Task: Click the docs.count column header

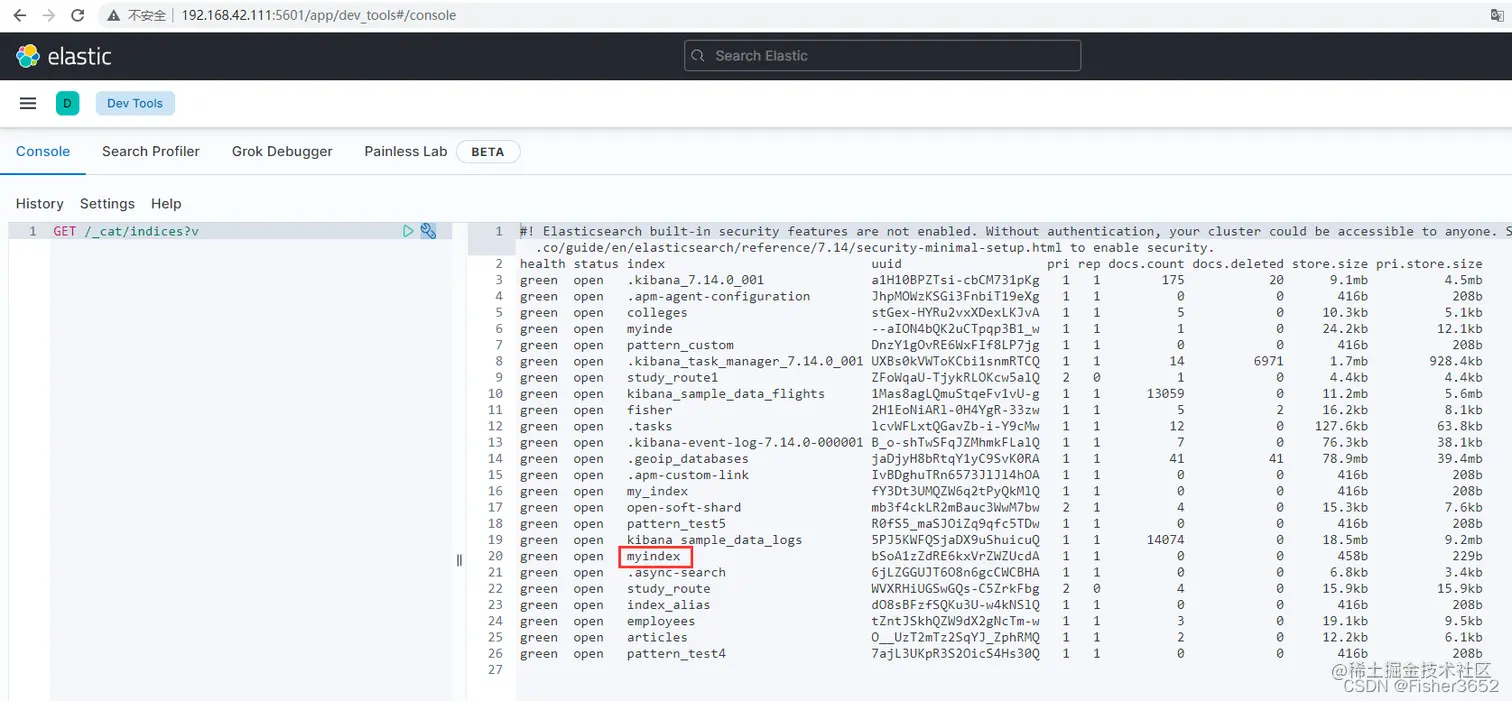Action: (1146, 264)
